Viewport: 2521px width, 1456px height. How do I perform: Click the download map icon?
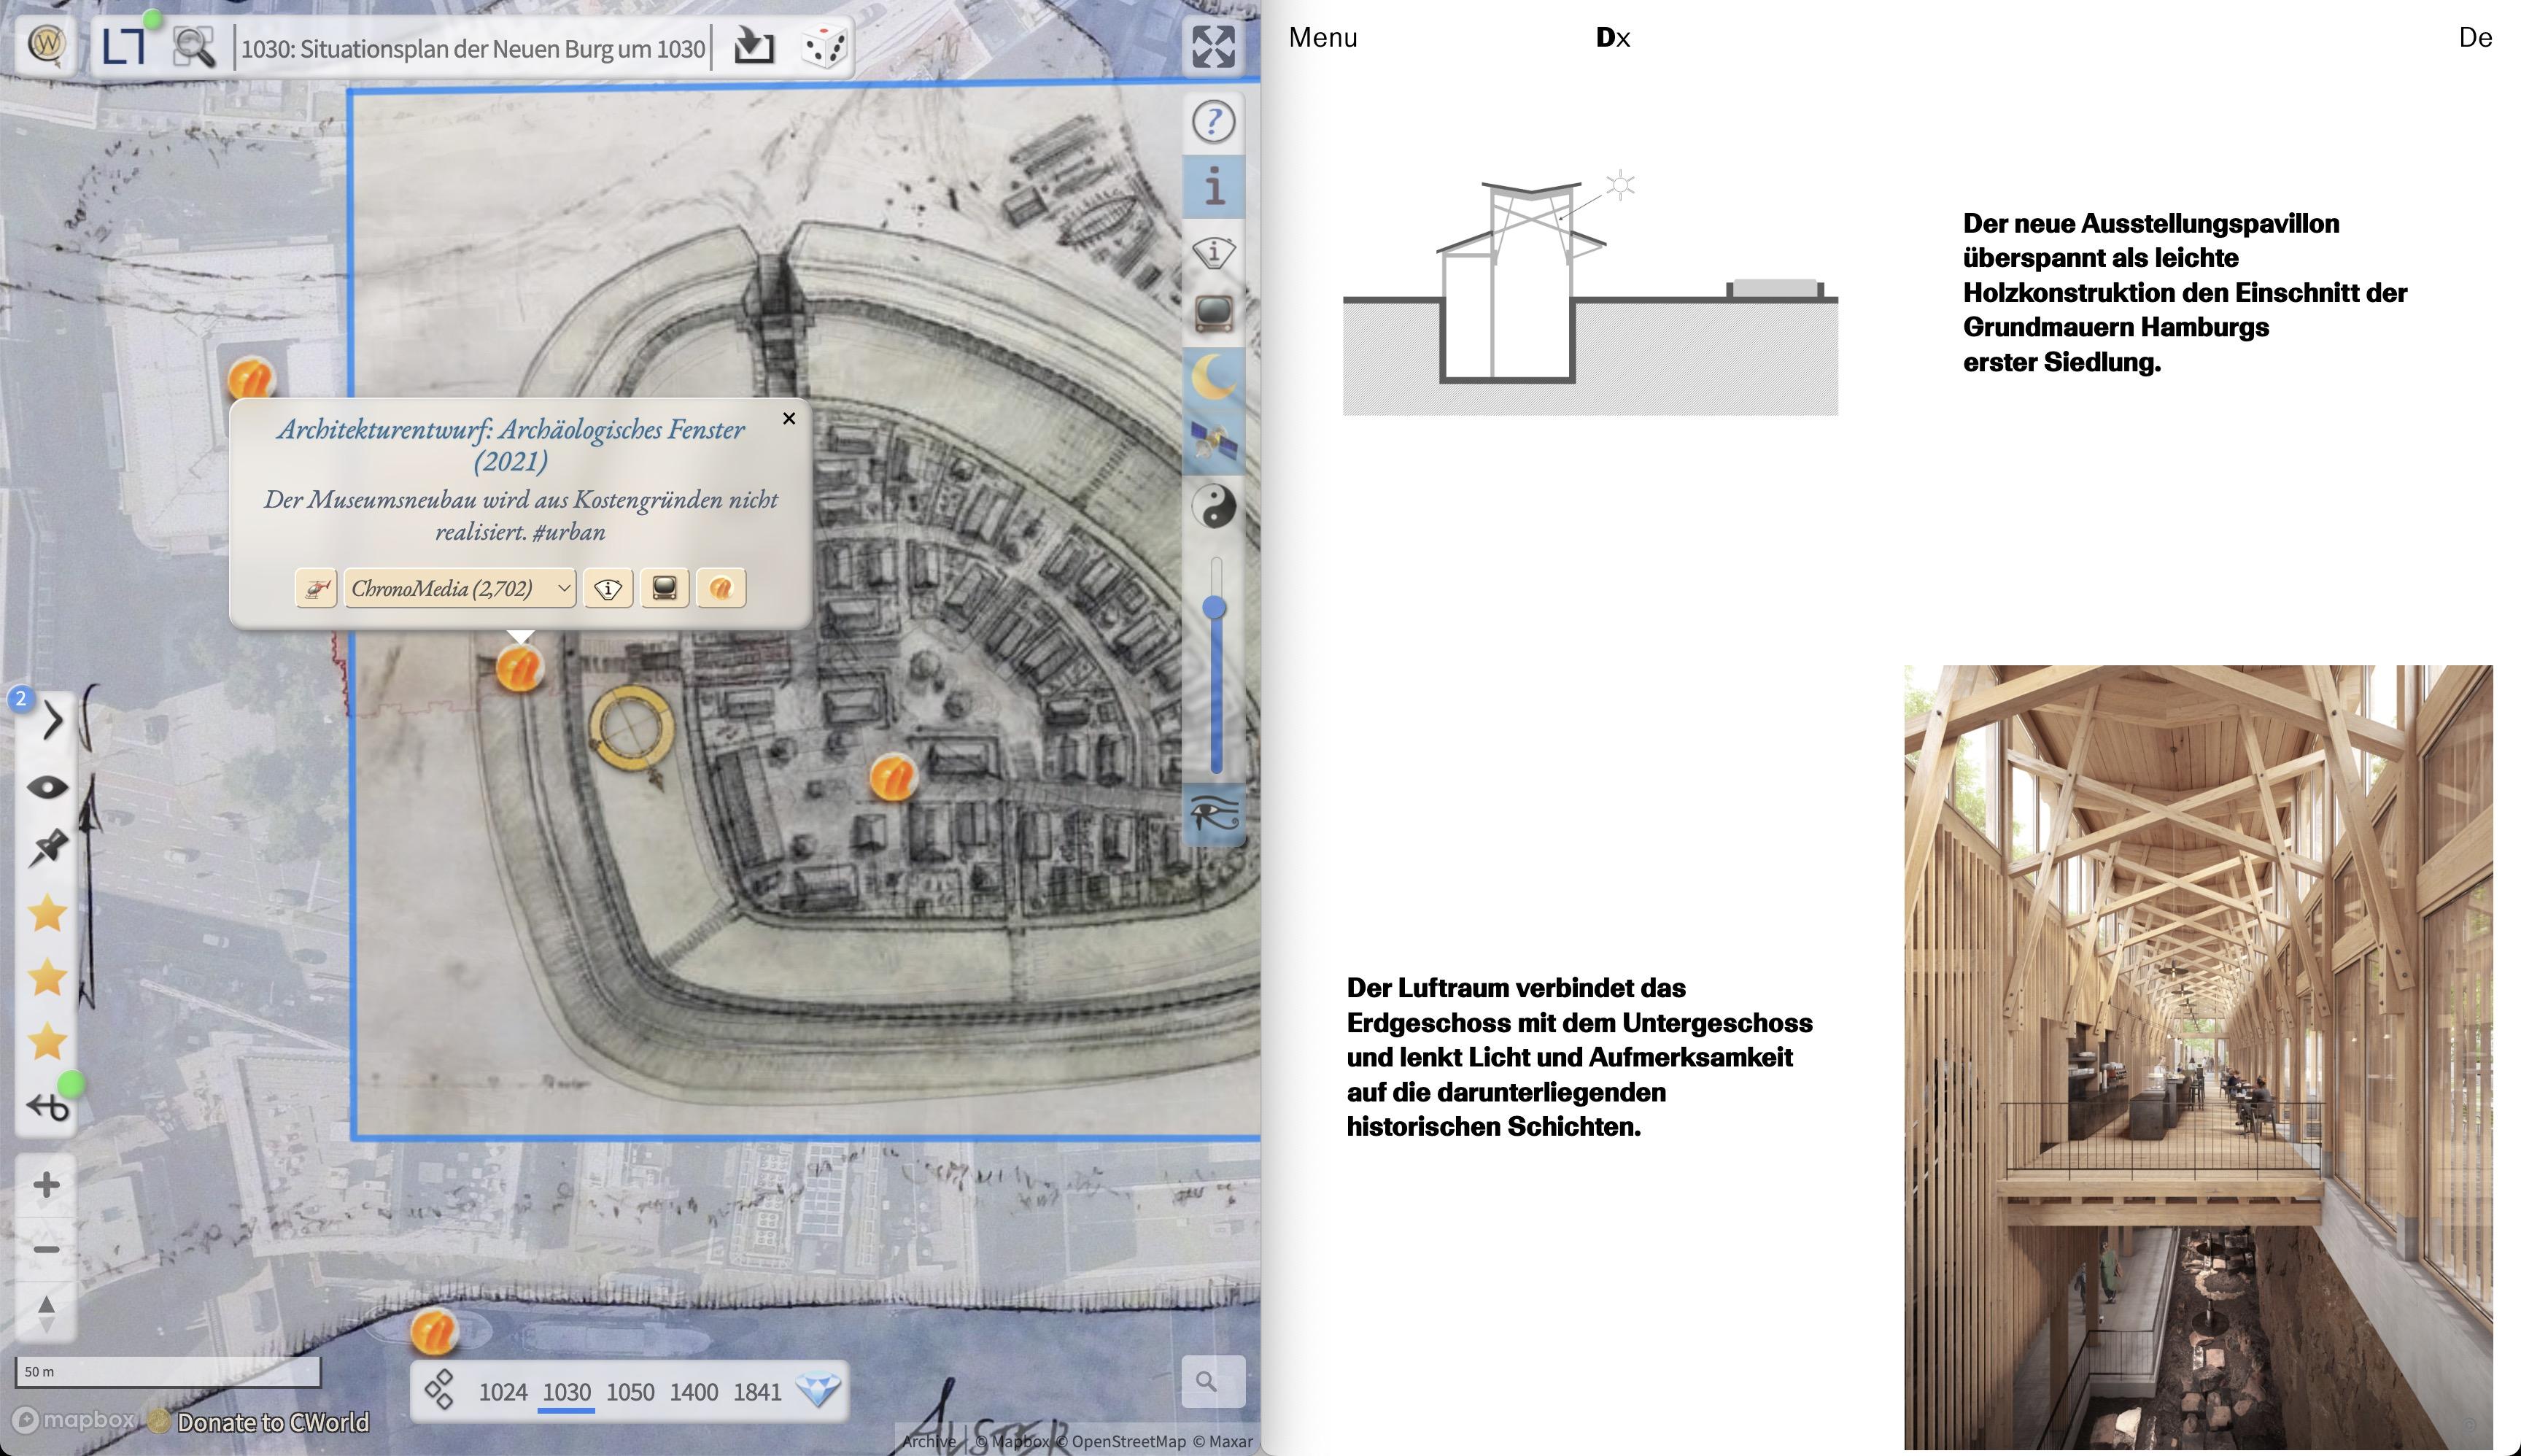pos(753,46)
